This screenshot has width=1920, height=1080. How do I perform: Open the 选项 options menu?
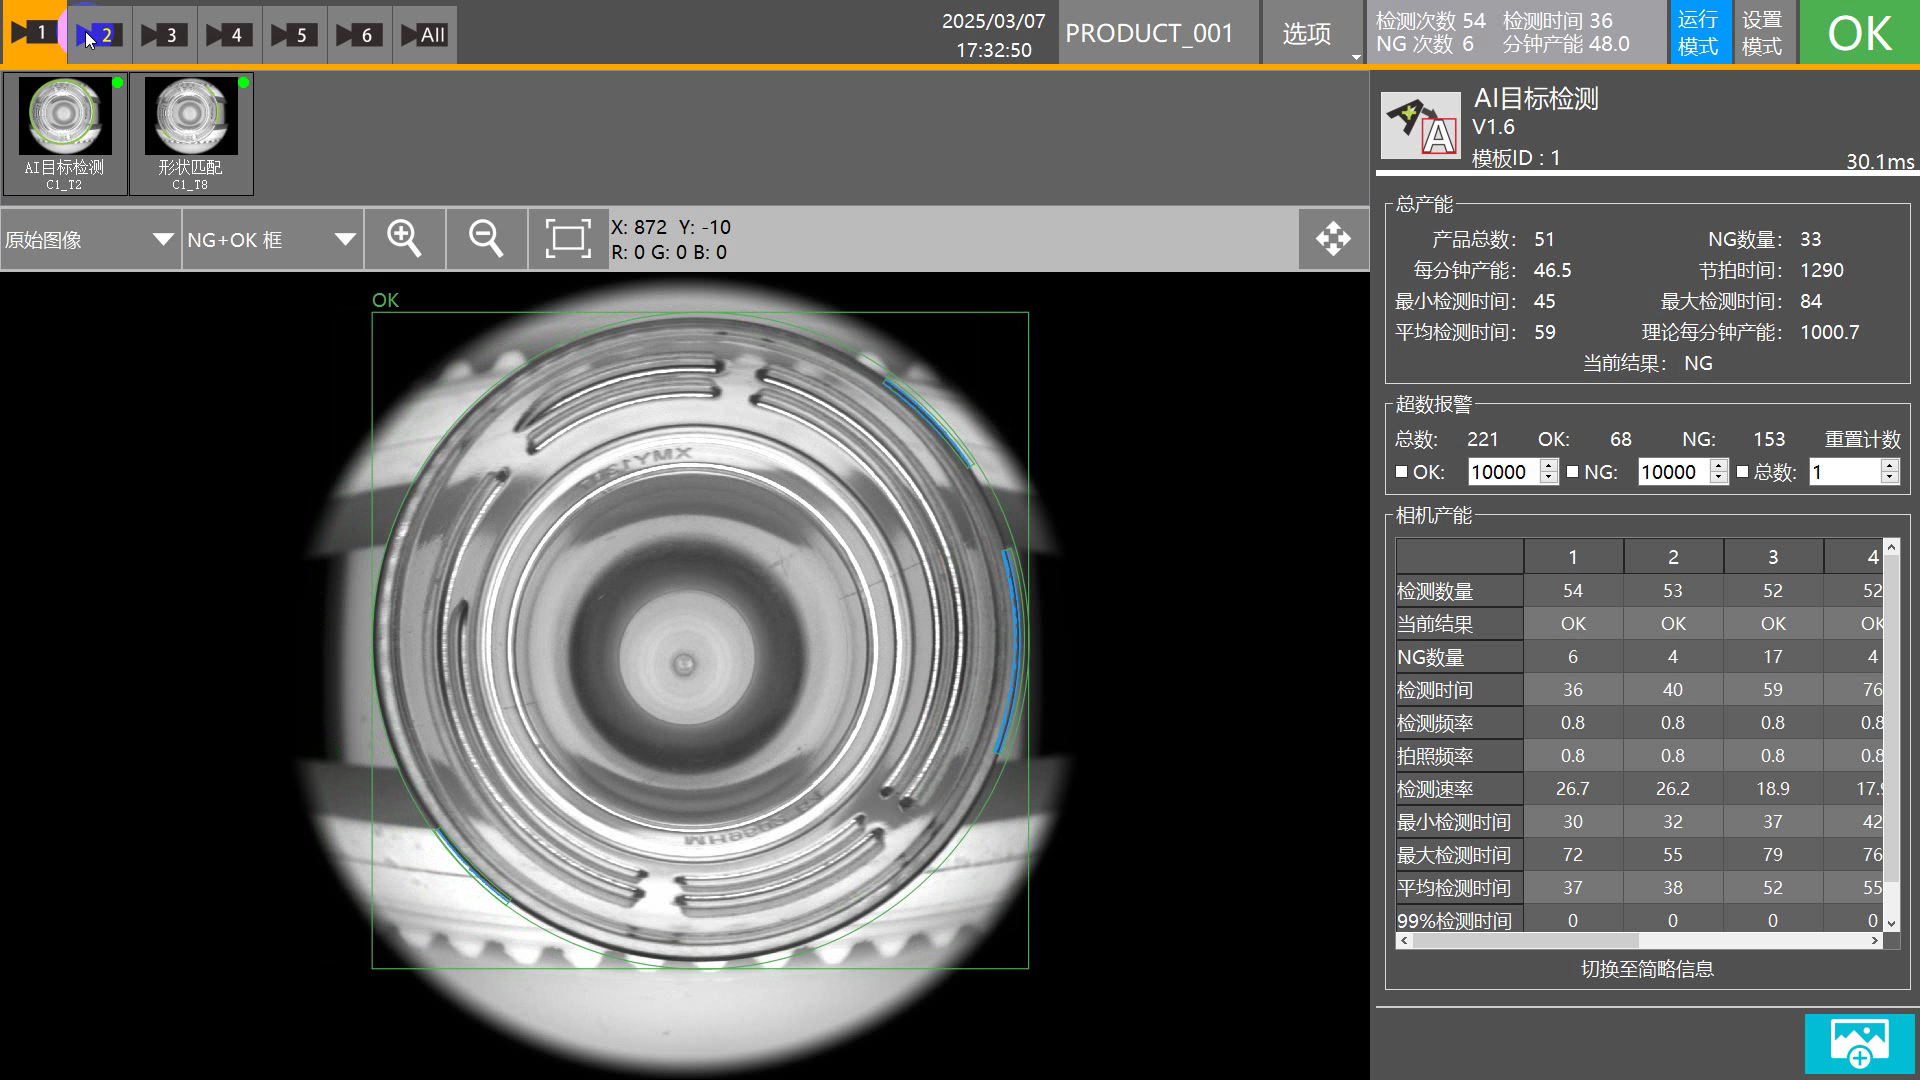pos(1307,35)
